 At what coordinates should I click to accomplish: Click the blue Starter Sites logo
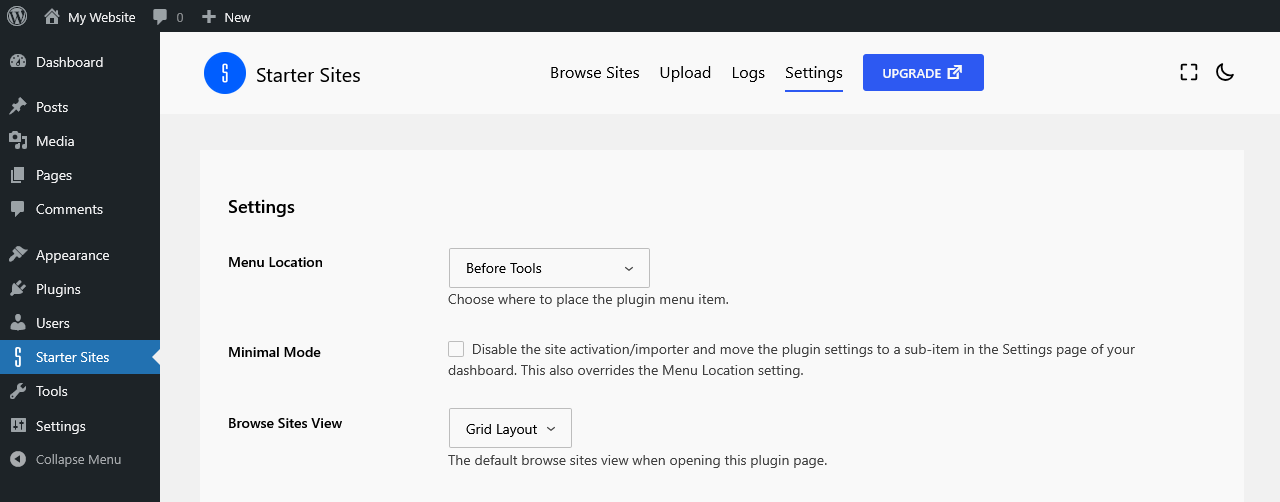(225, 73)
